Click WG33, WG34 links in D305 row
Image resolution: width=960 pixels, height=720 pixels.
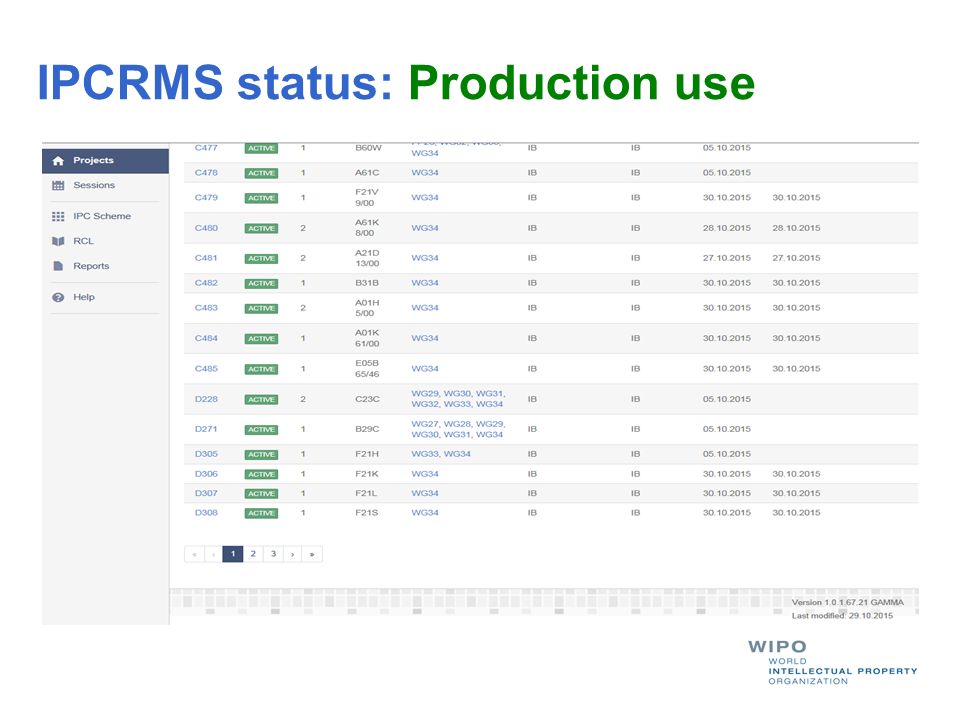(441, 454)
